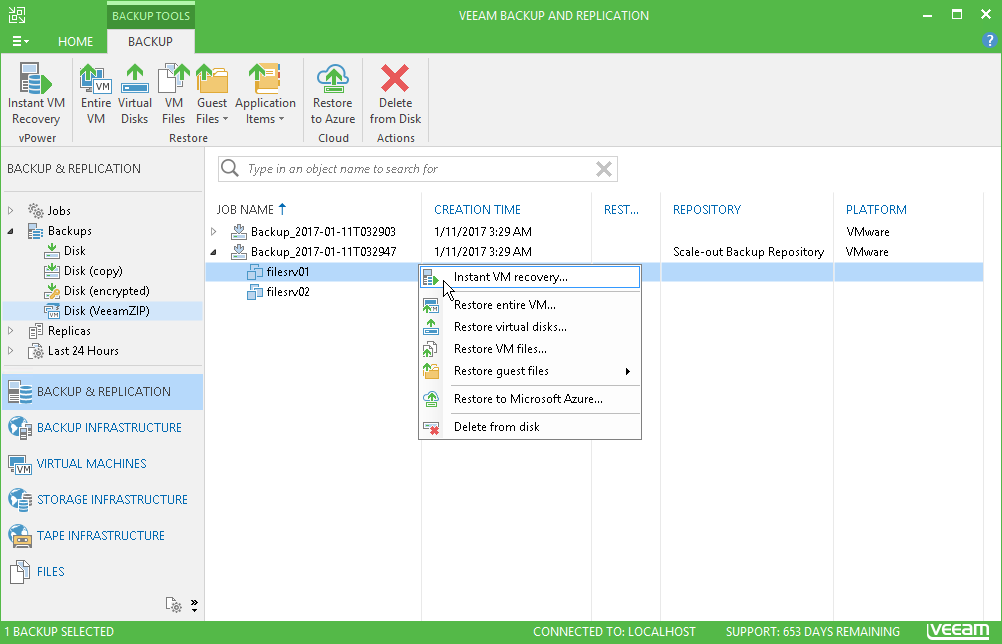Viewport: 1002px width, 644px height.
Task: Launch Instant VM Recovery from the ribbon
Action: coord(36,94)
